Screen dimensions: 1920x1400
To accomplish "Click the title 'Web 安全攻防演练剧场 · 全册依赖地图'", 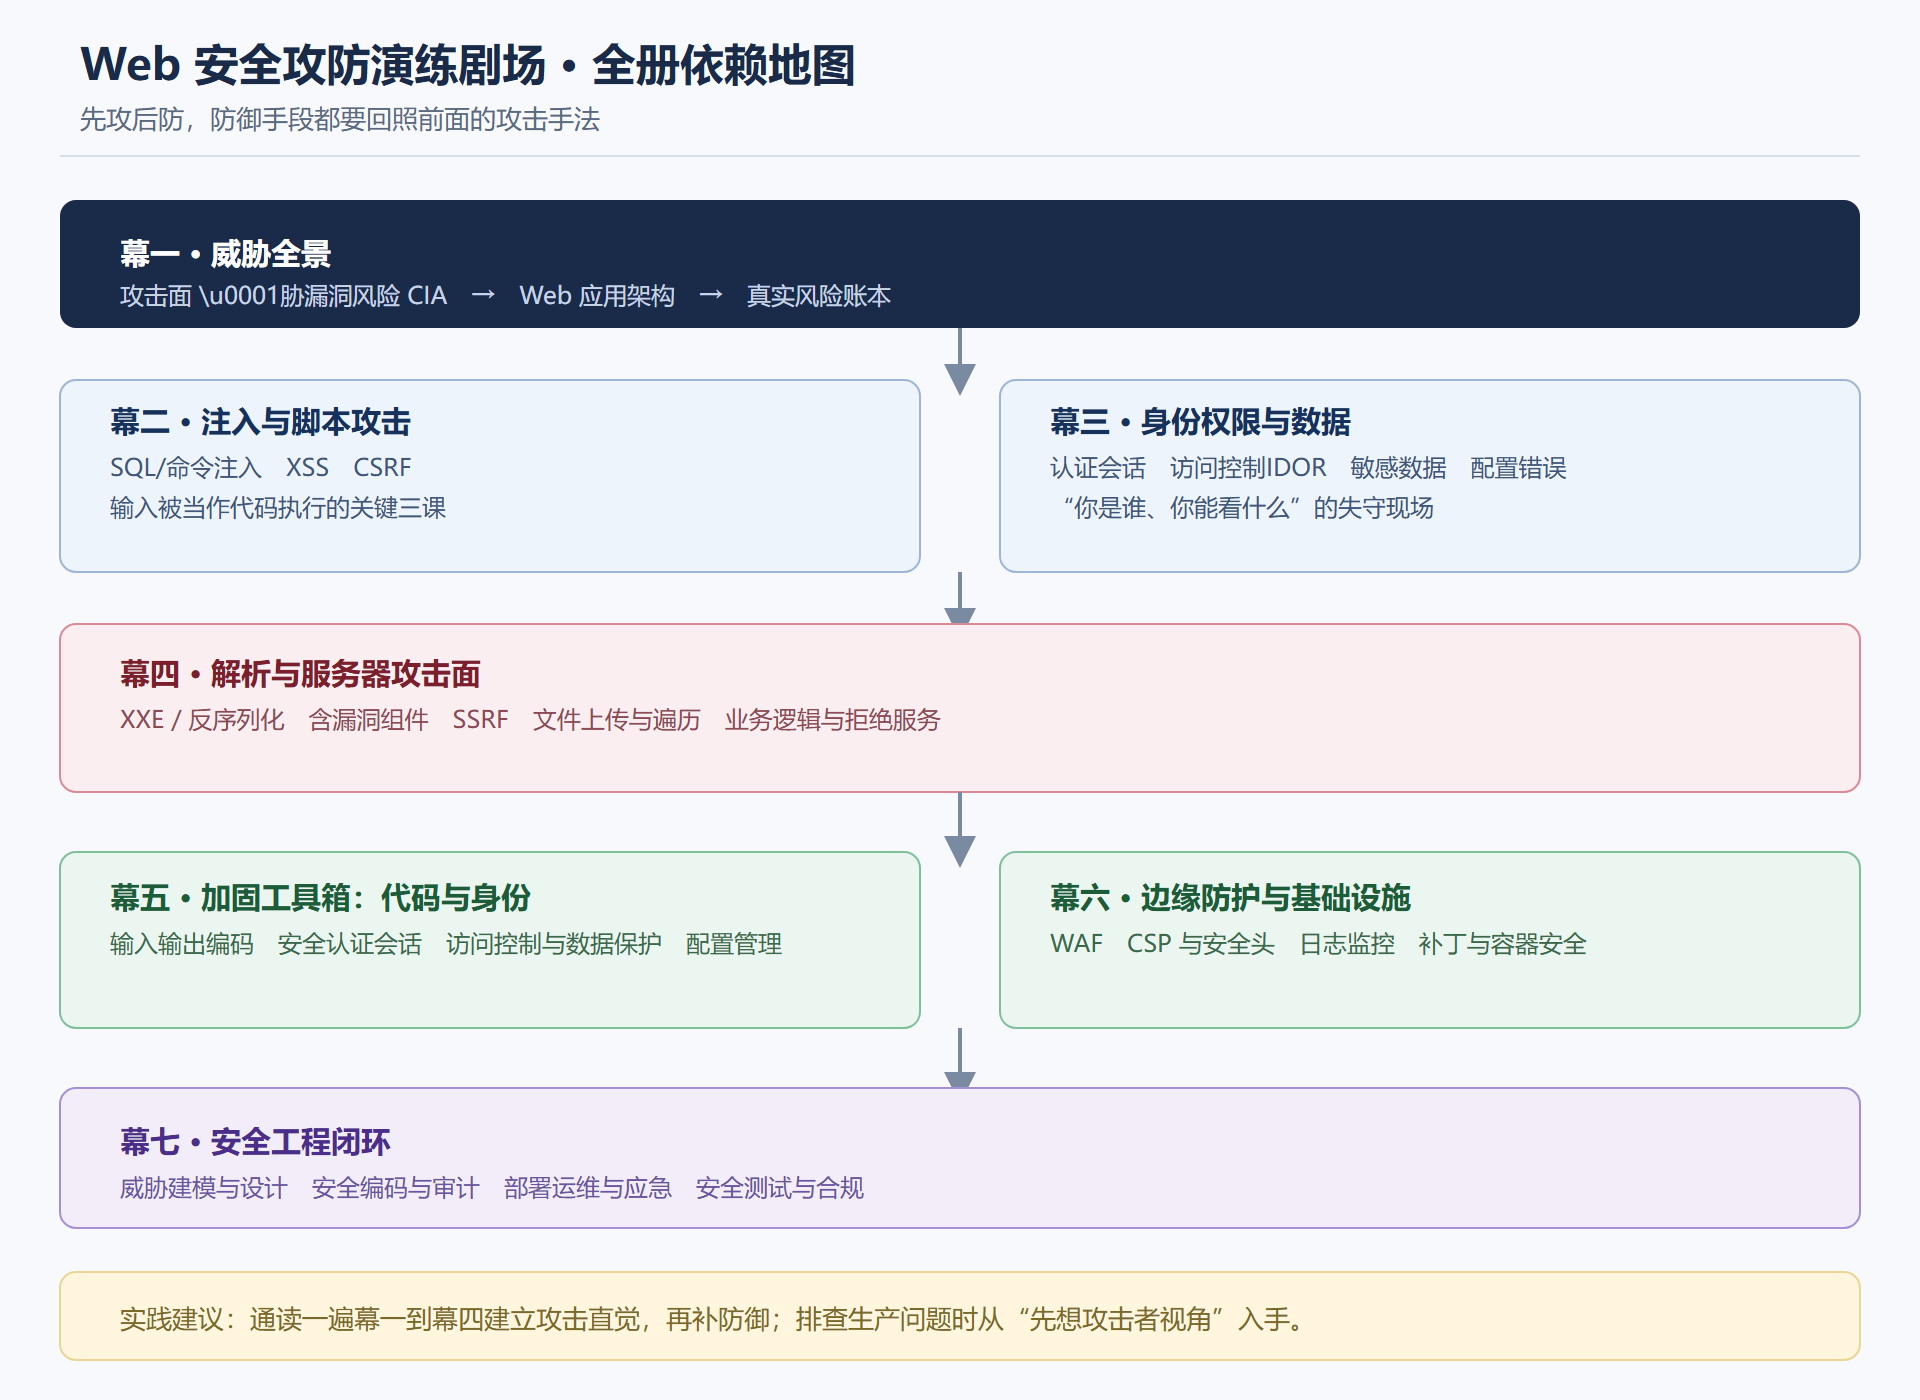I will tap(468, 65).
